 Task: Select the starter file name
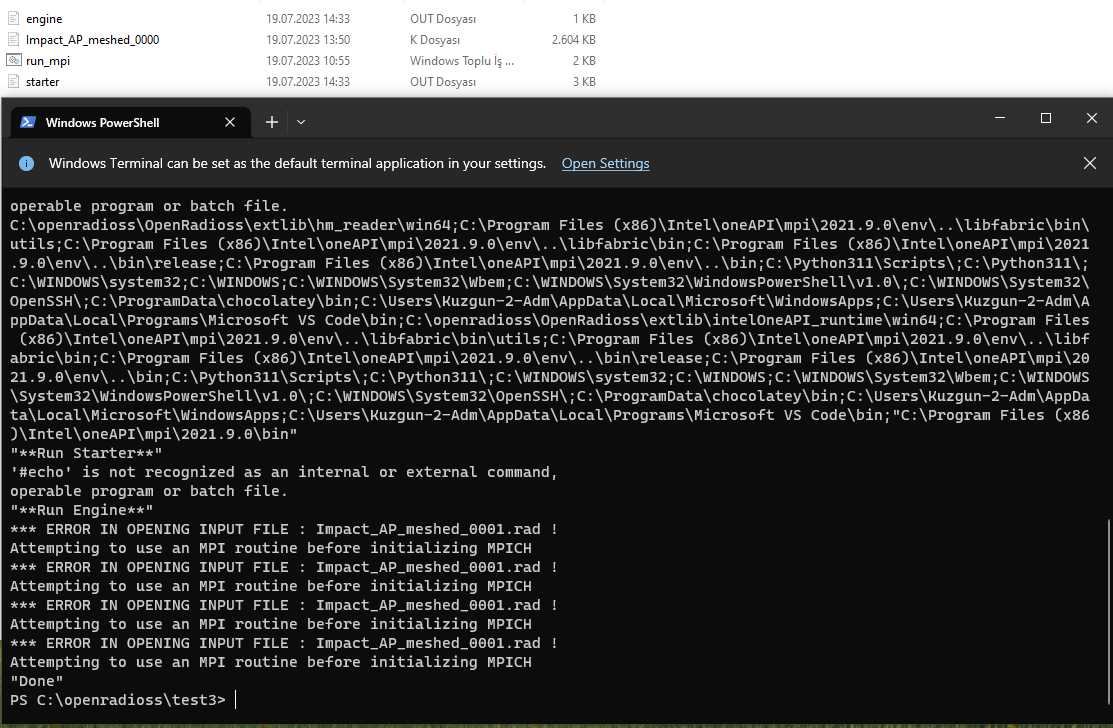point(45,81)
